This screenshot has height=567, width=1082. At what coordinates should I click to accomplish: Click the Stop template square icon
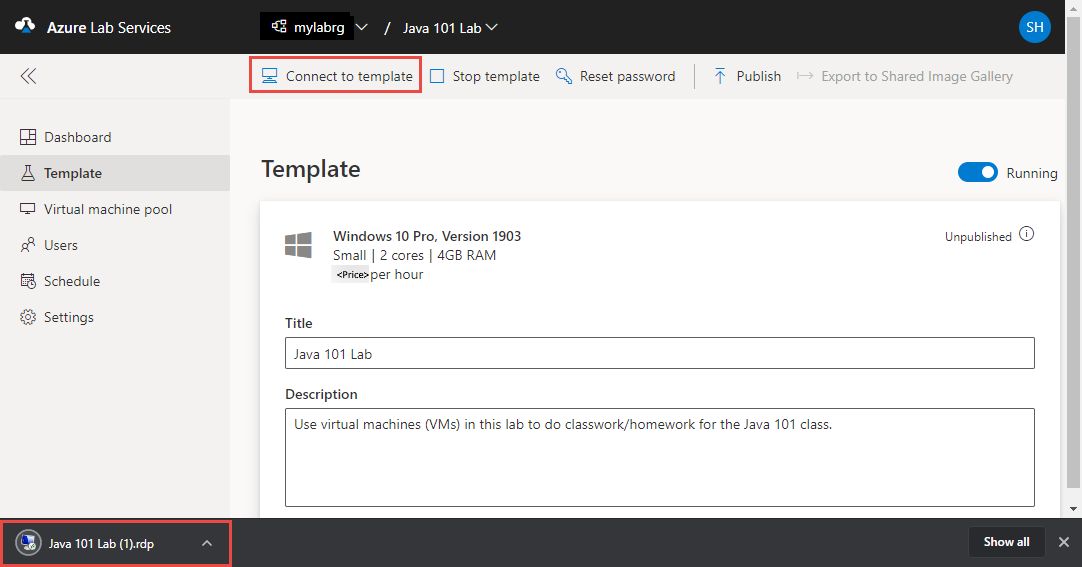point(437,76)
